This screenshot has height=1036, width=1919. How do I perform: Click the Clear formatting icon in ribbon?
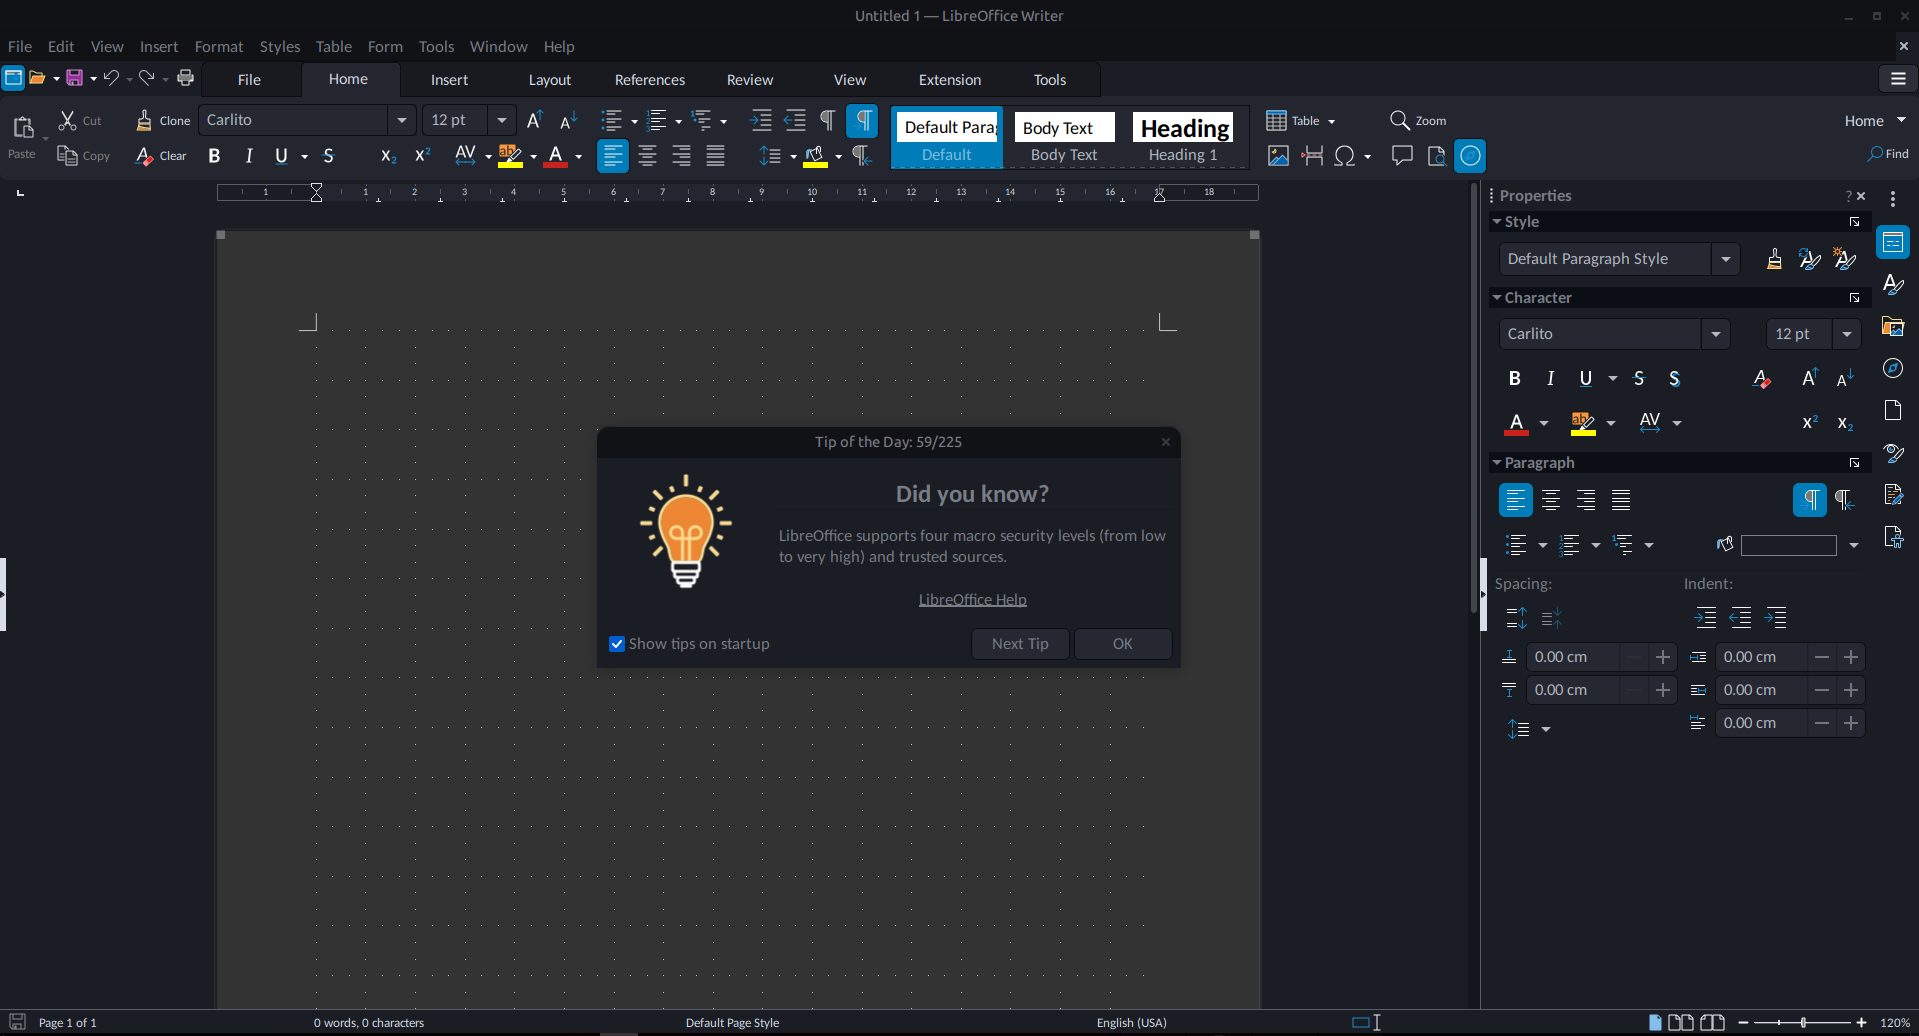click(x=144, y=156)
